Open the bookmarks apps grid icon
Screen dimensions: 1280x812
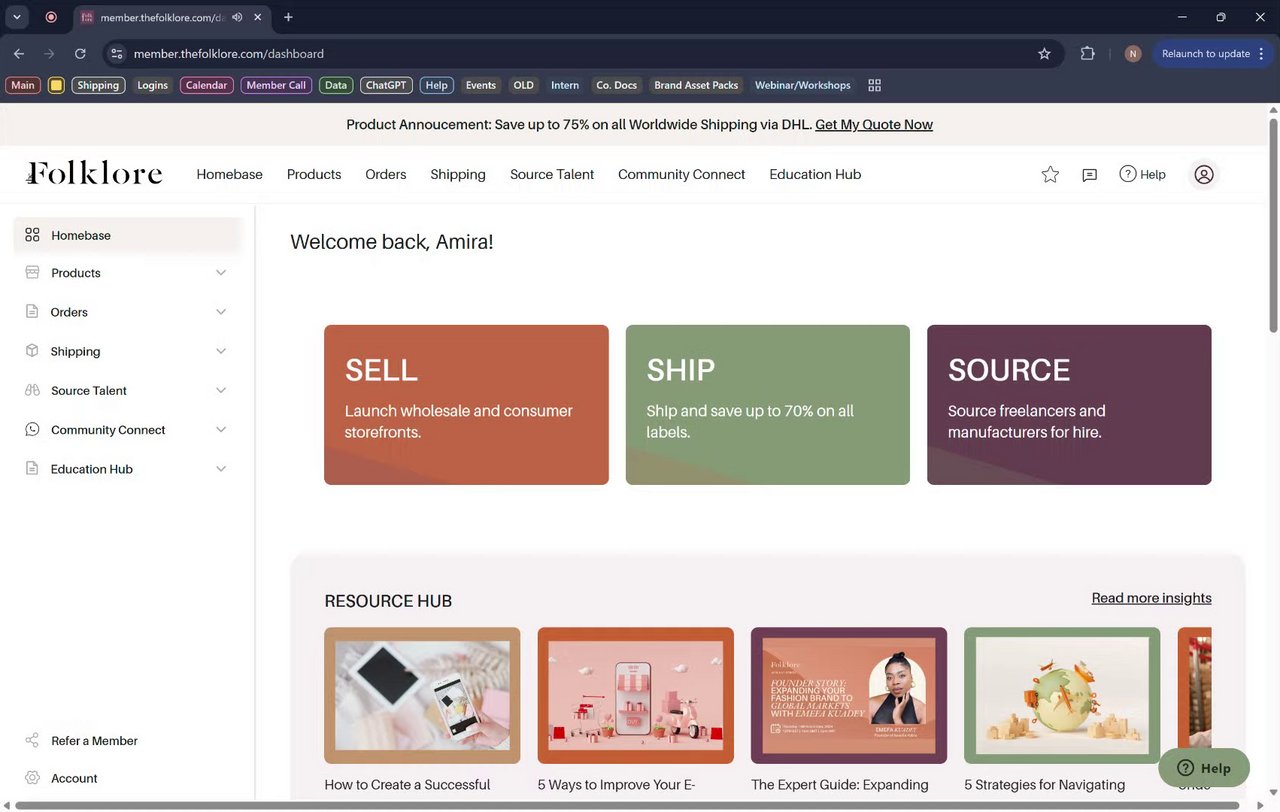874,85
